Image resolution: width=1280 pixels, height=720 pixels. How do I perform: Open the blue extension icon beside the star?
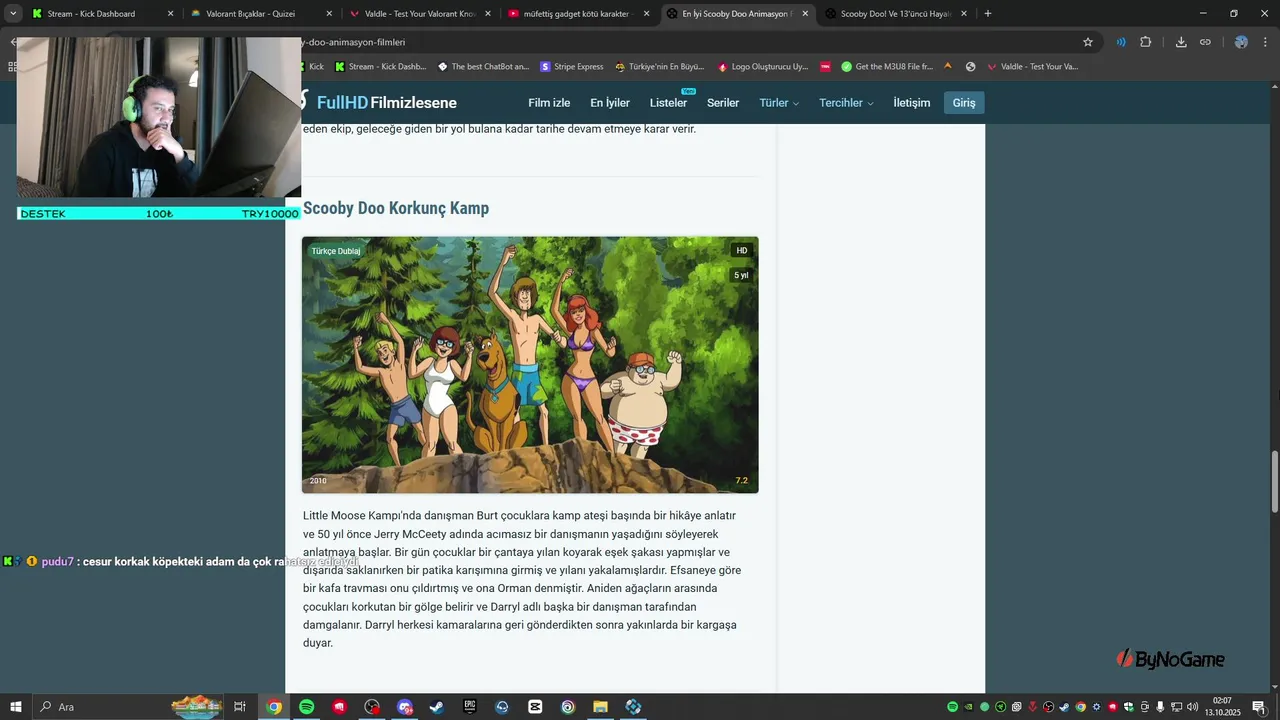1121,42
